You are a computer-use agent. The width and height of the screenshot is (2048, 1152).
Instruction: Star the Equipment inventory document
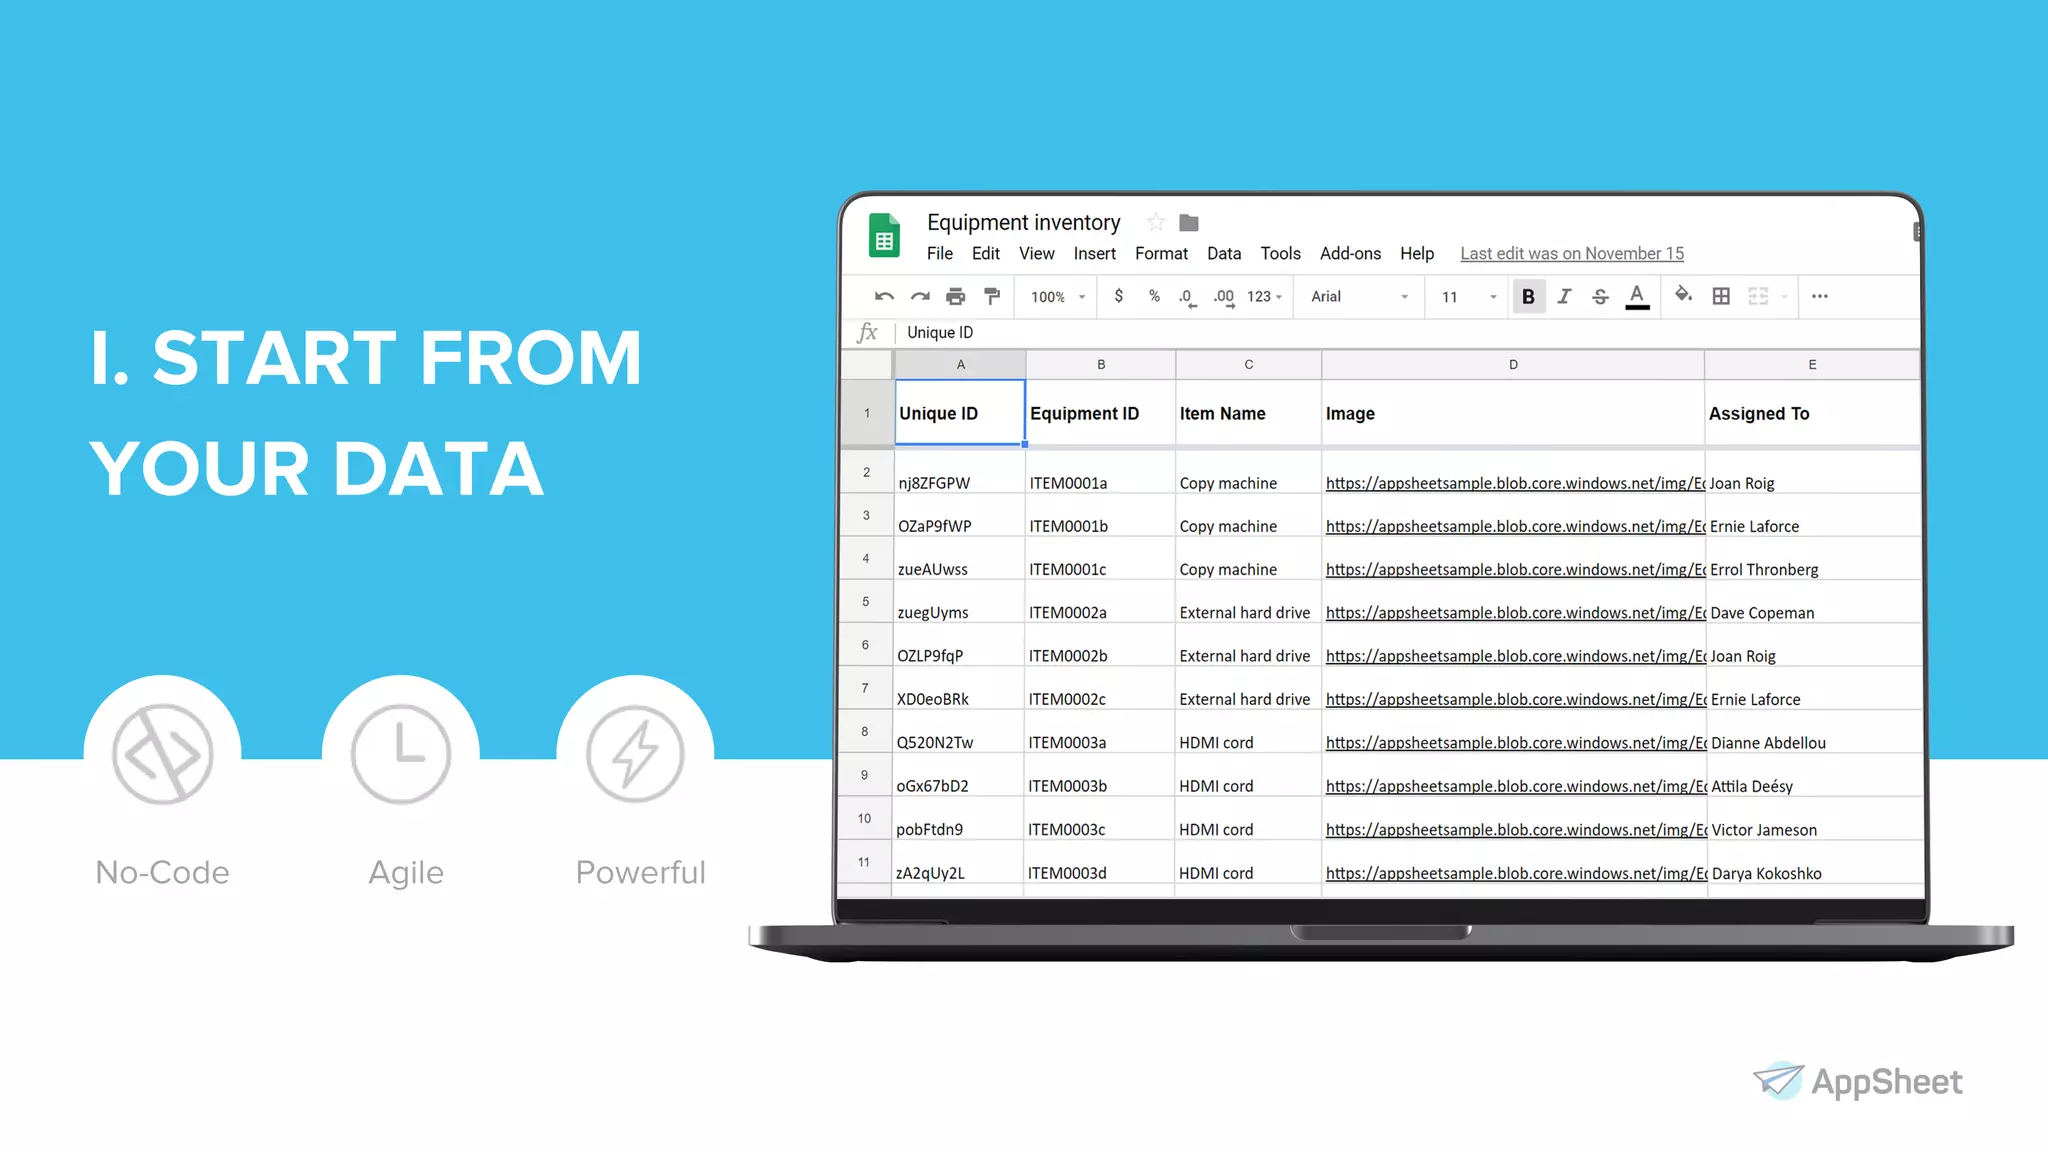point(1156,222)
